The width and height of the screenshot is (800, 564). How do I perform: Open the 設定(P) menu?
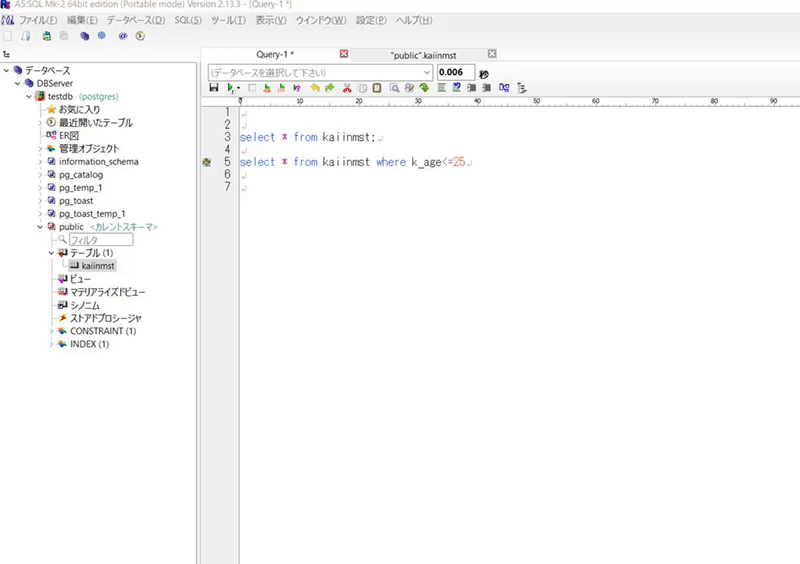(371, 20)
